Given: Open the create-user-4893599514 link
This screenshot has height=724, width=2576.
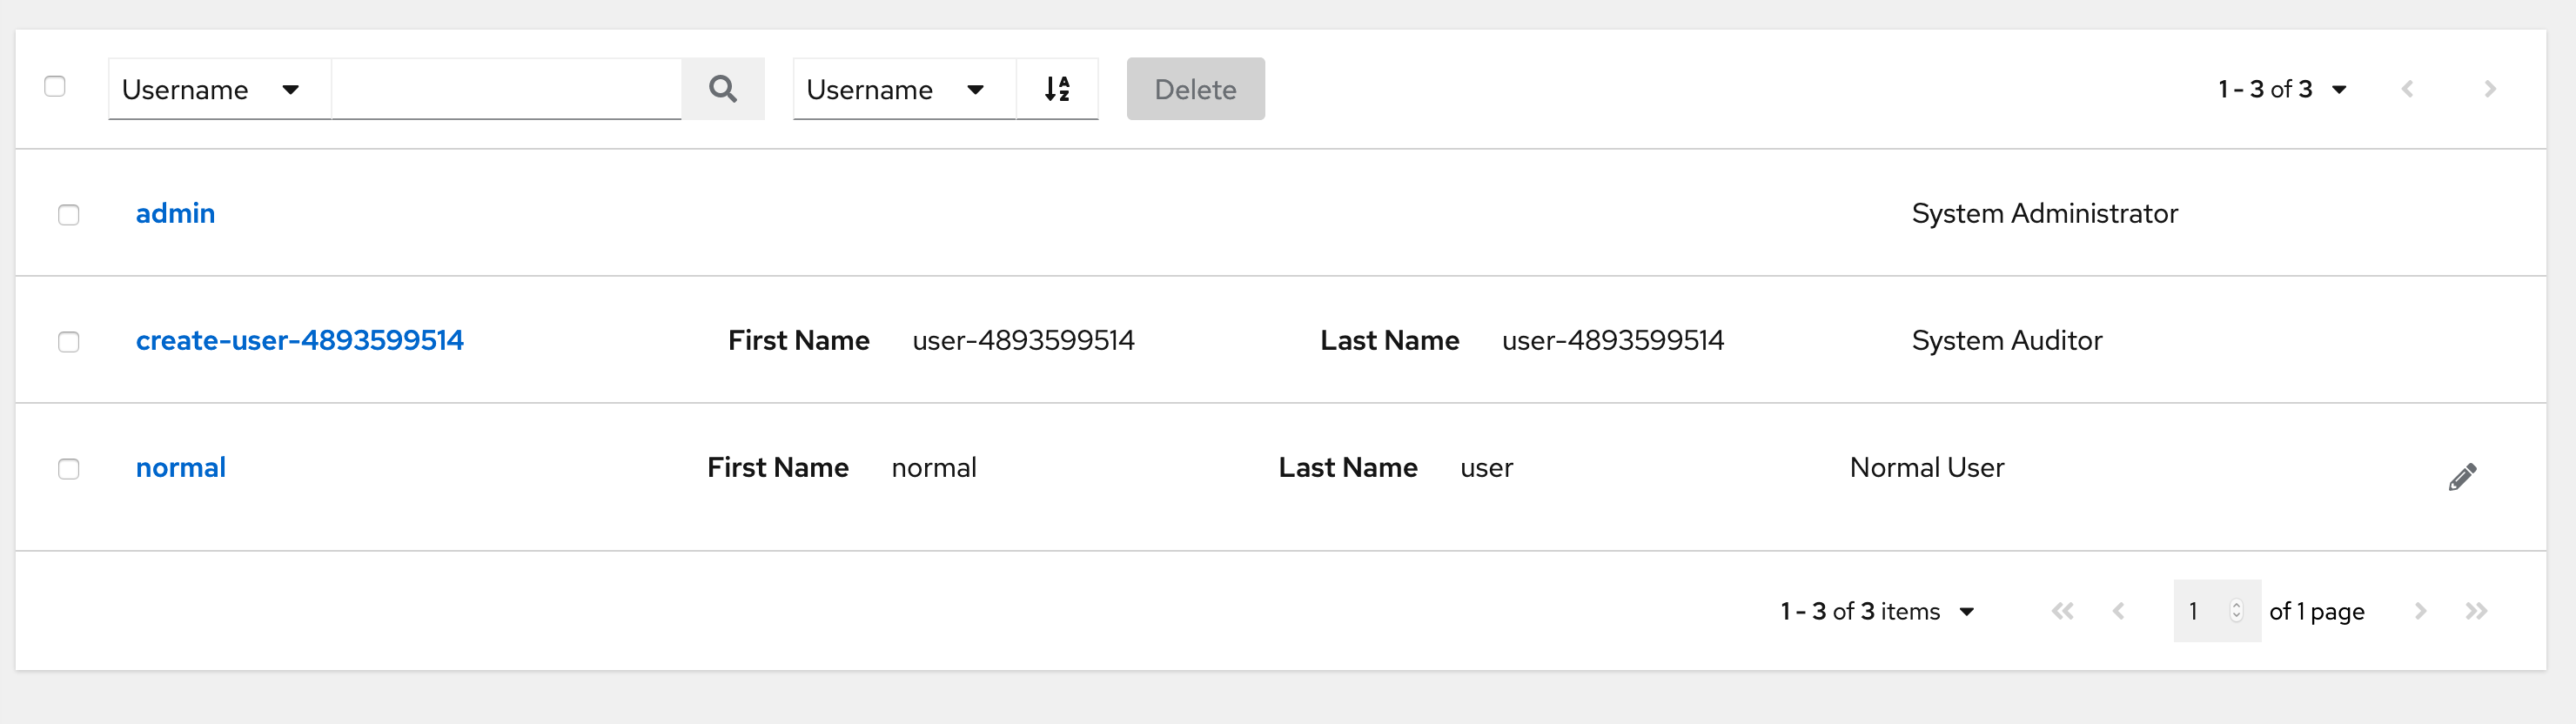Looking at the screenshot, I should [300, 340].
